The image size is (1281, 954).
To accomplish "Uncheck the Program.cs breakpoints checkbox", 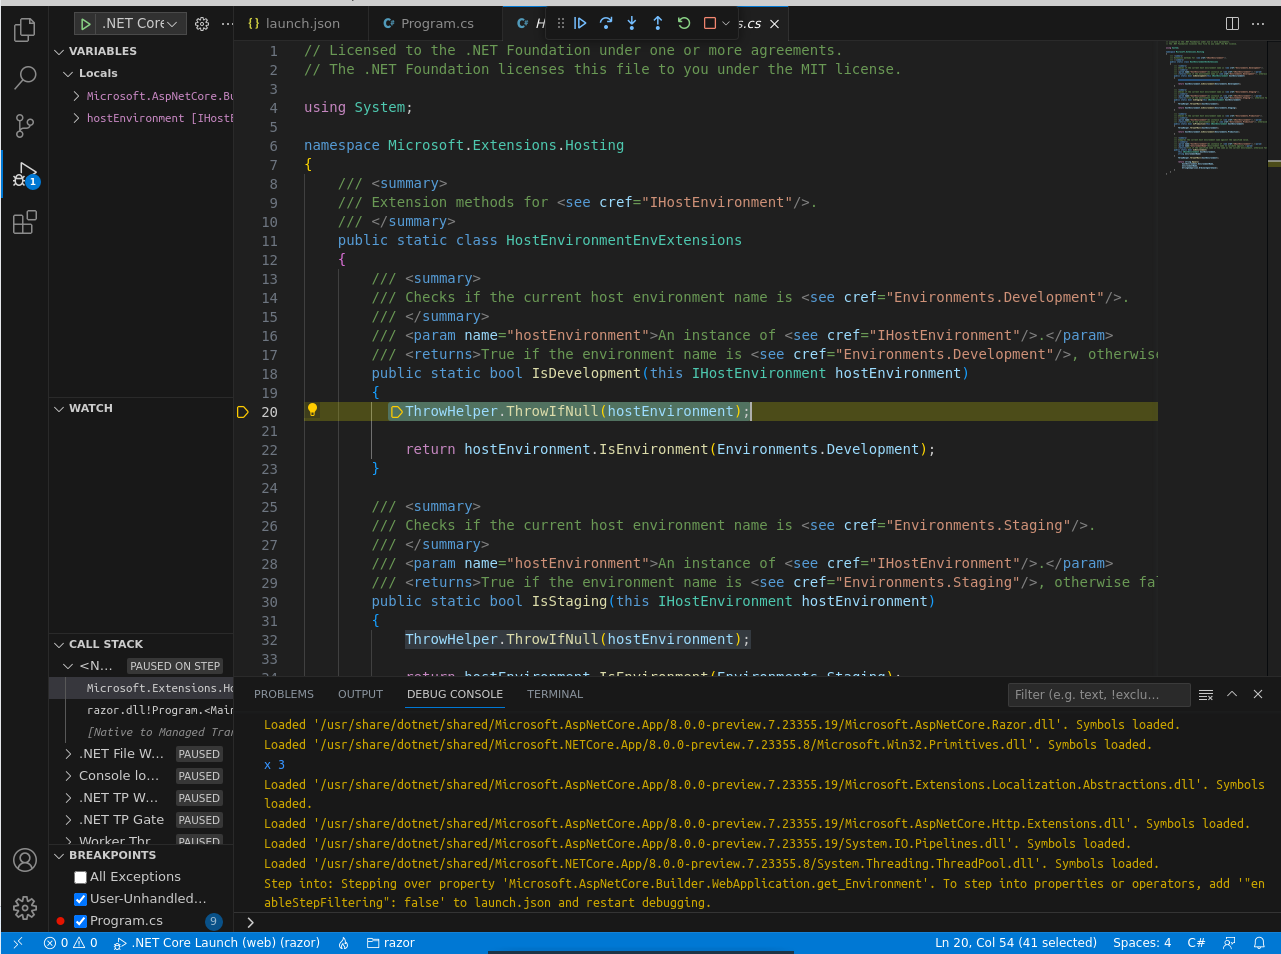I will [x=80, y=920].
